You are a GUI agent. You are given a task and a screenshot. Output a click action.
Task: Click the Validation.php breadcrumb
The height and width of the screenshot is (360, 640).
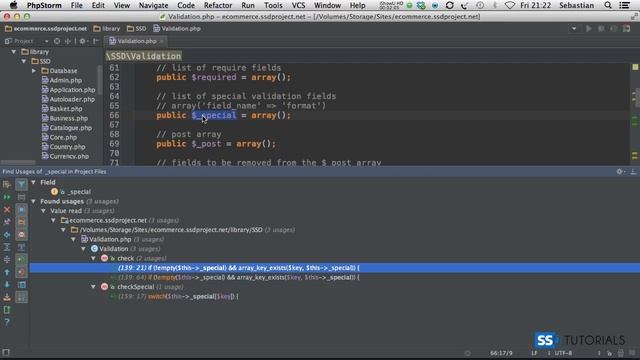[177, 29]
